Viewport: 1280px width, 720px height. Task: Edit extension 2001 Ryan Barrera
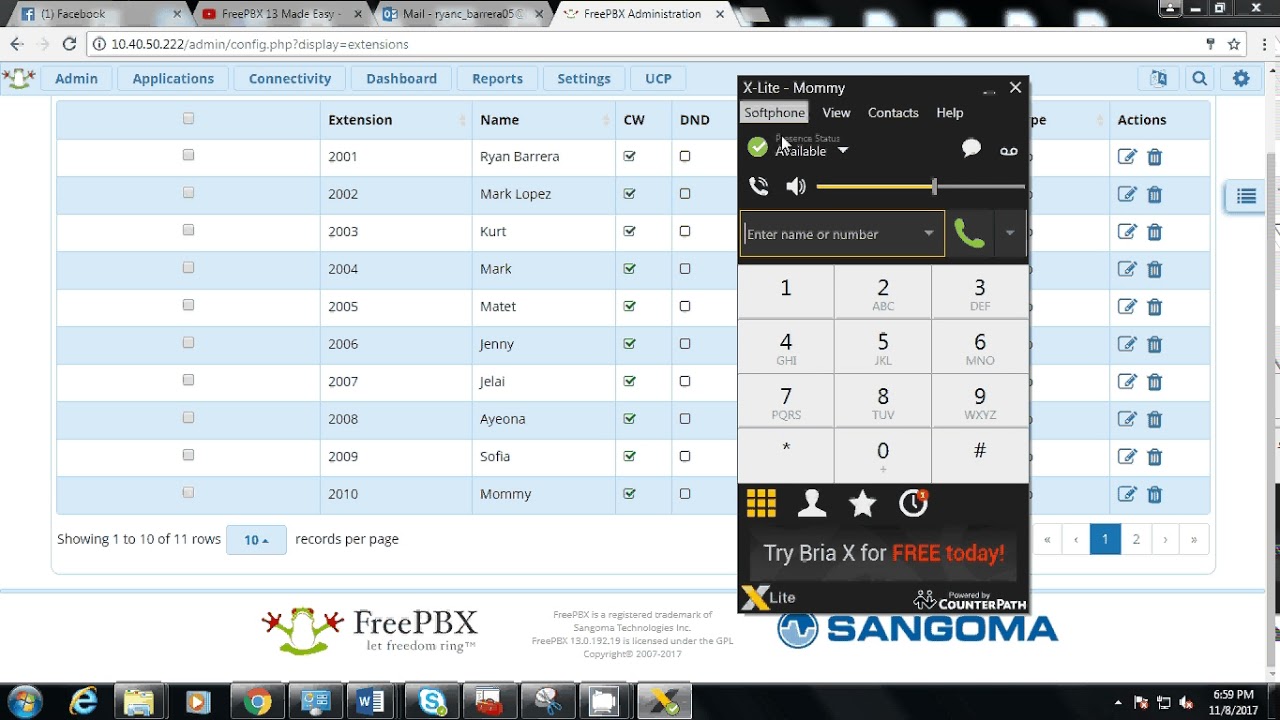pyautogui.click(x=1127, y=157)
